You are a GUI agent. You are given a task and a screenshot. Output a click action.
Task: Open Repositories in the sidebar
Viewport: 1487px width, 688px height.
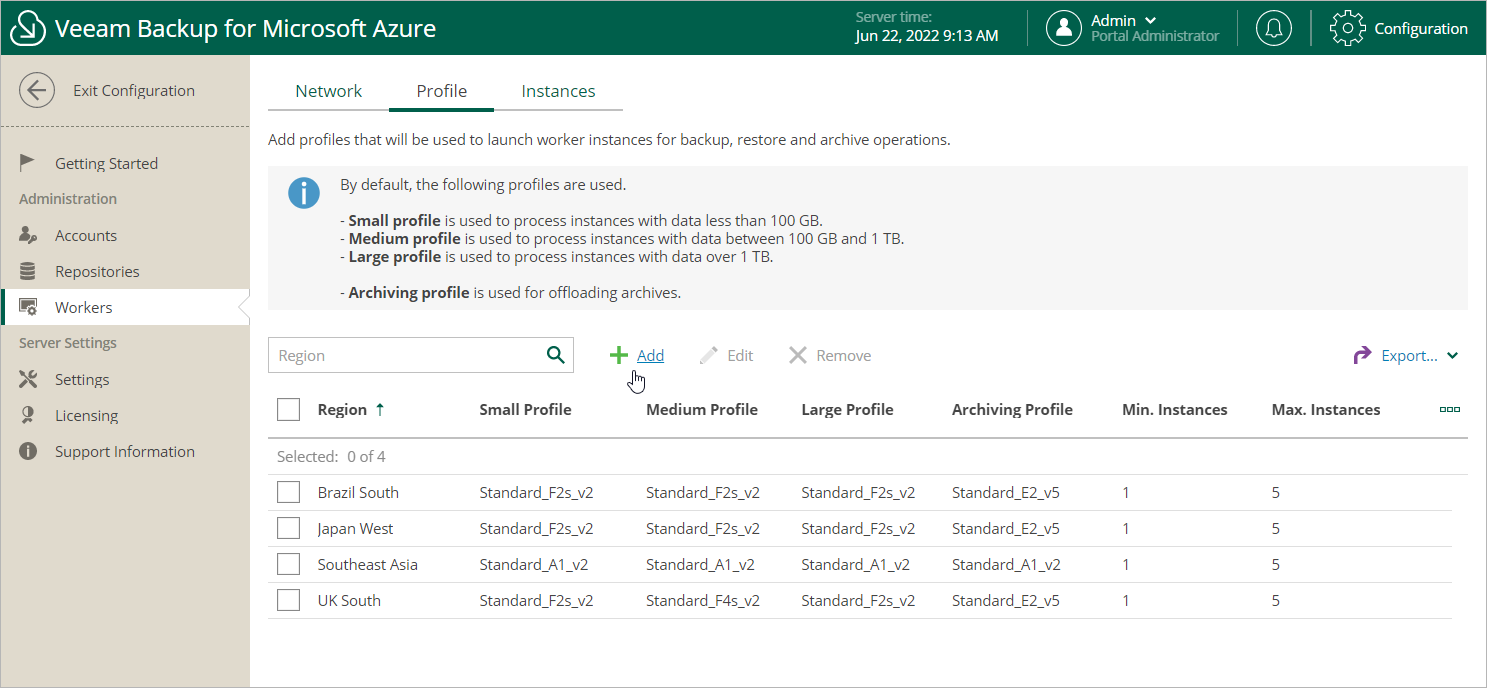[x=97, y=271]
